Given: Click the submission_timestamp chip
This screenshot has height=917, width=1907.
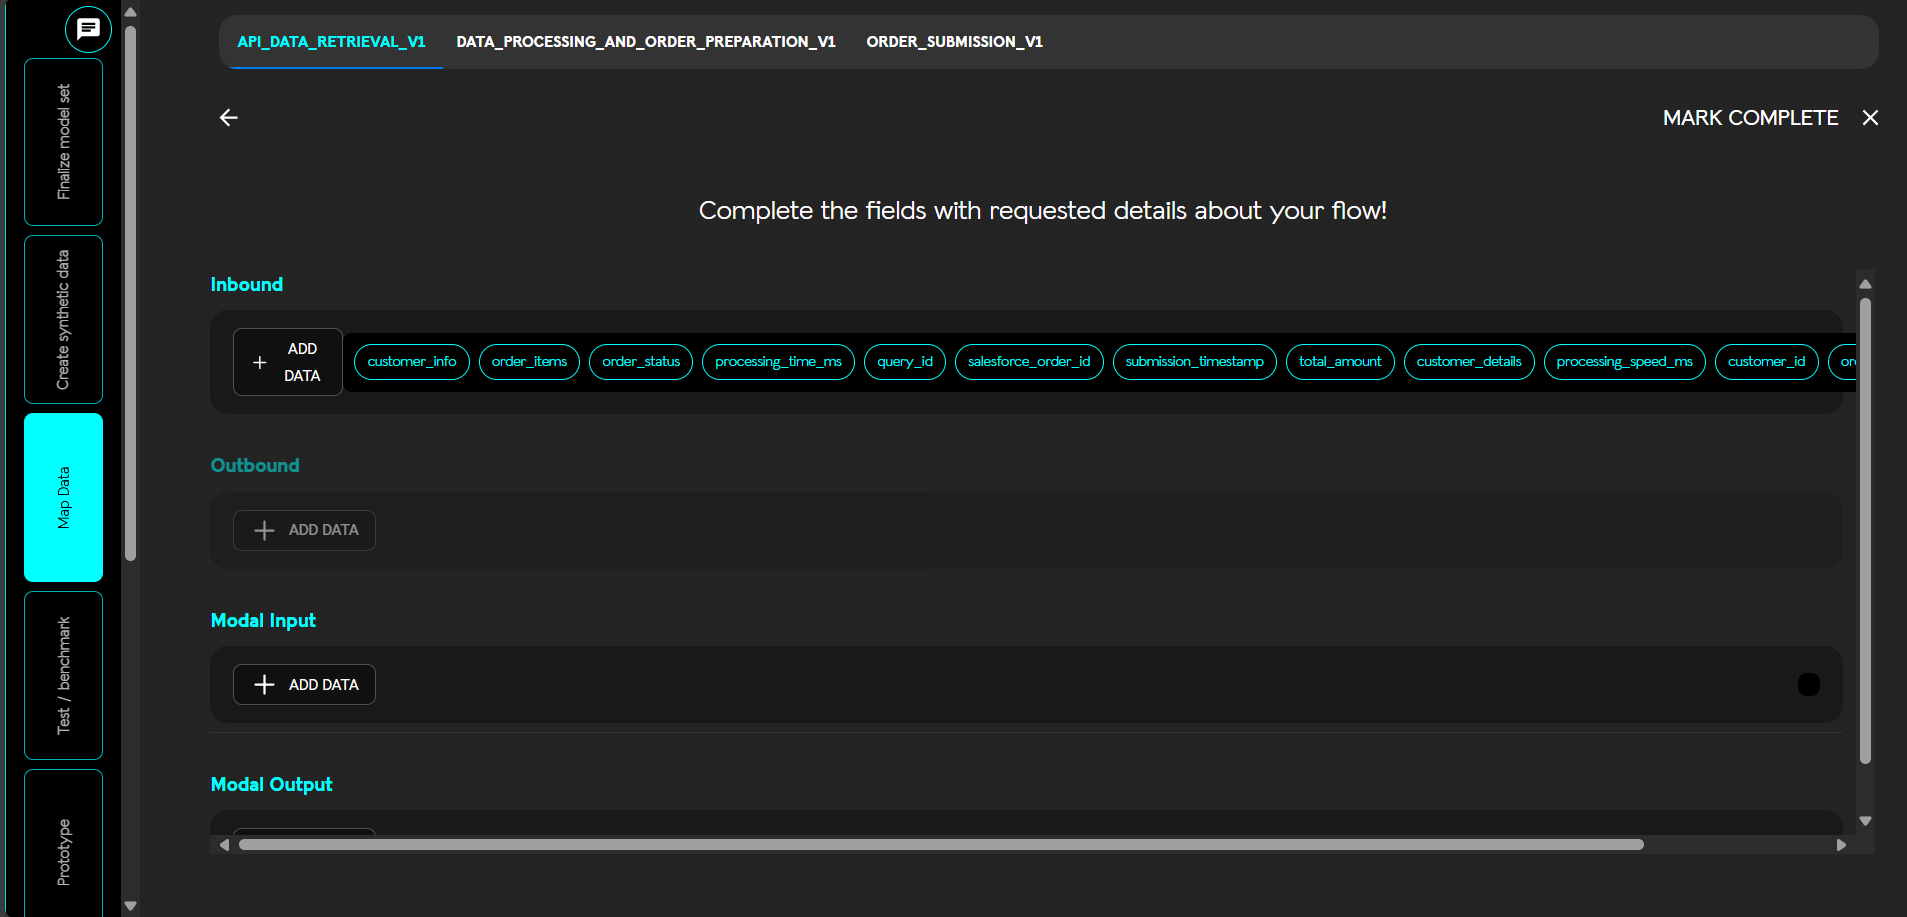Looking at the screenshot, I should pyautogui.click(x=1194, y=361).
